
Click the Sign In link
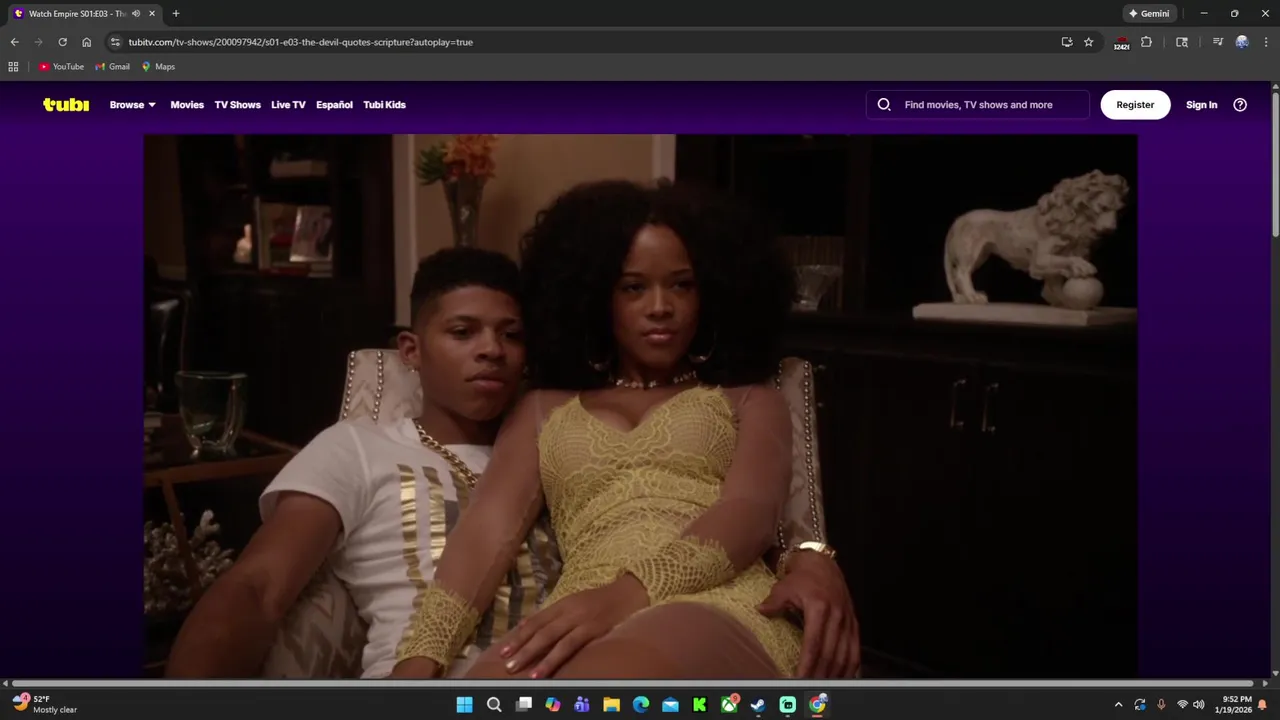click(x=1201, y=105)
